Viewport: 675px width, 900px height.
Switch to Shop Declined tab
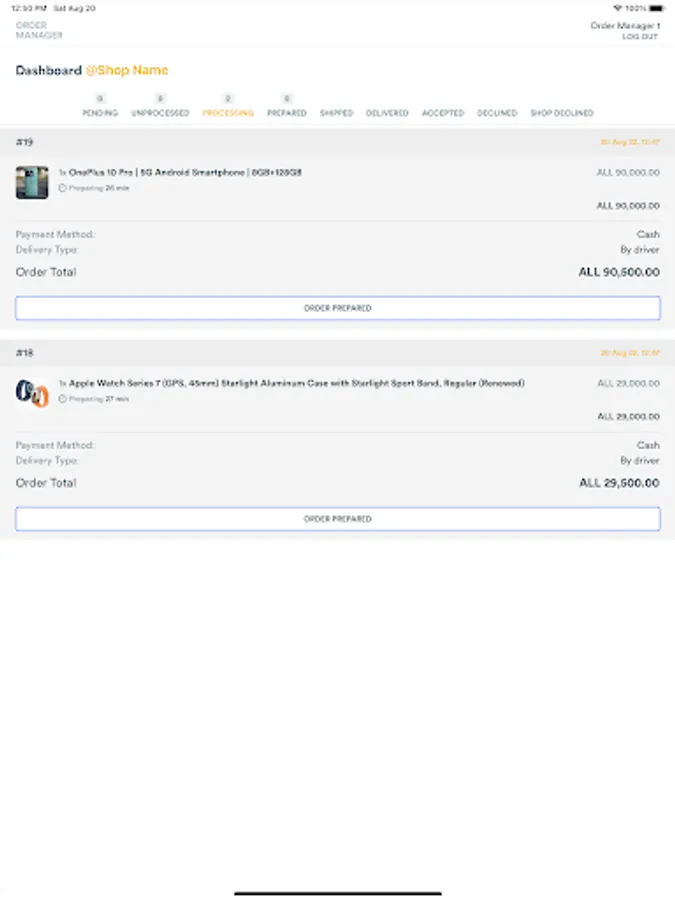coord(561,113)
